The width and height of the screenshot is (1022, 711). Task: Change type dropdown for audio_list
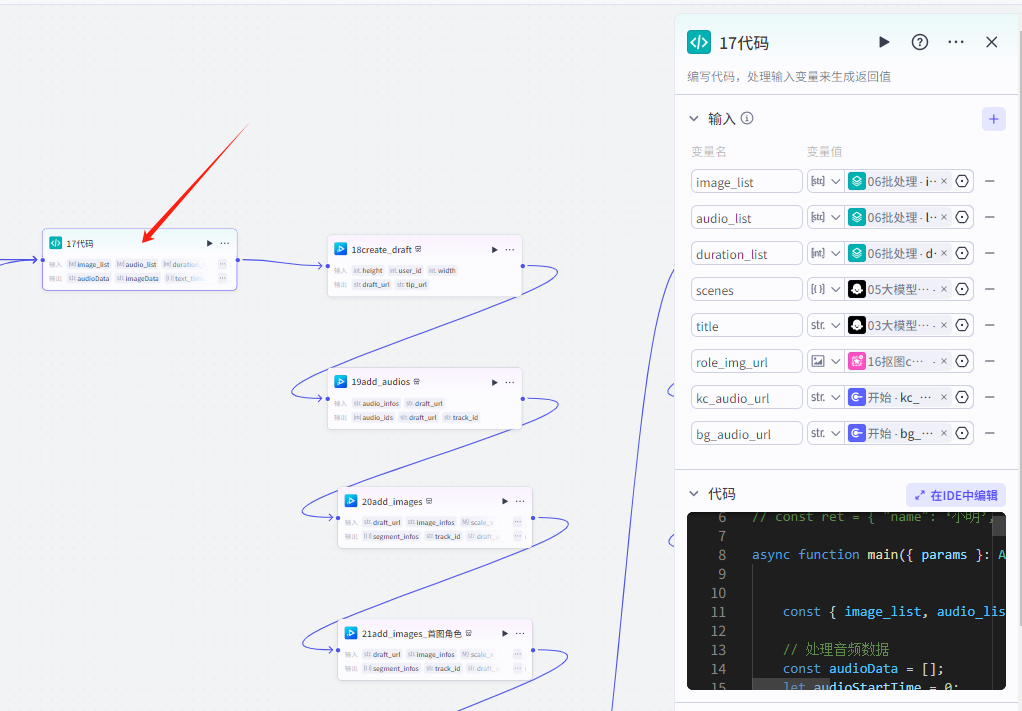(824, 218)
